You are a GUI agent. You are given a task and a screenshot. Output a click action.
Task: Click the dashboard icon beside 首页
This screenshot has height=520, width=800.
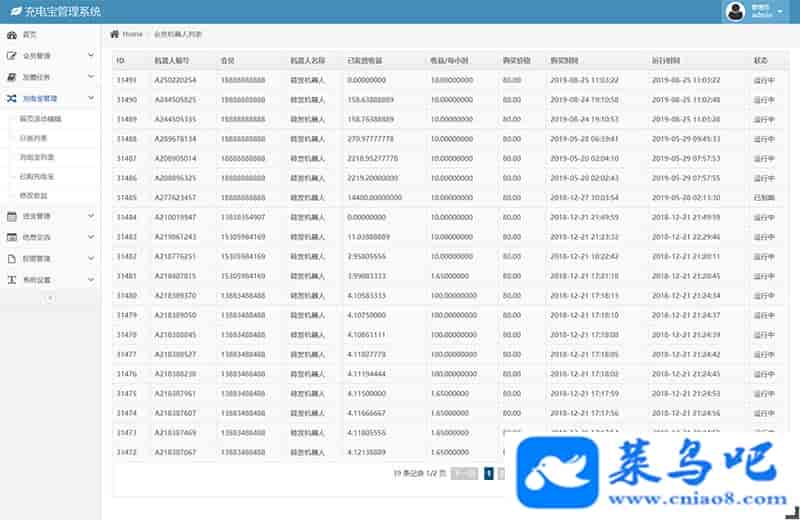[x=12, y=35]
